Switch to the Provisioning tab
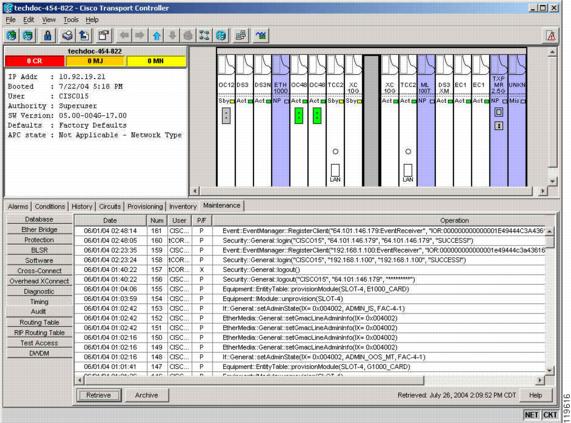Screen dimensions: 571x423 point(145,206)
